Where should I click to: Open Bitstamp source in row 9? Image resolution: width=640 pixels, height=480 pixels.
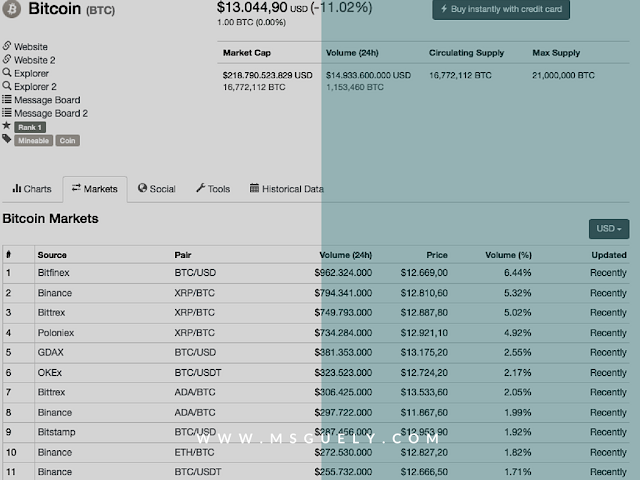click(x=56, y=432)
